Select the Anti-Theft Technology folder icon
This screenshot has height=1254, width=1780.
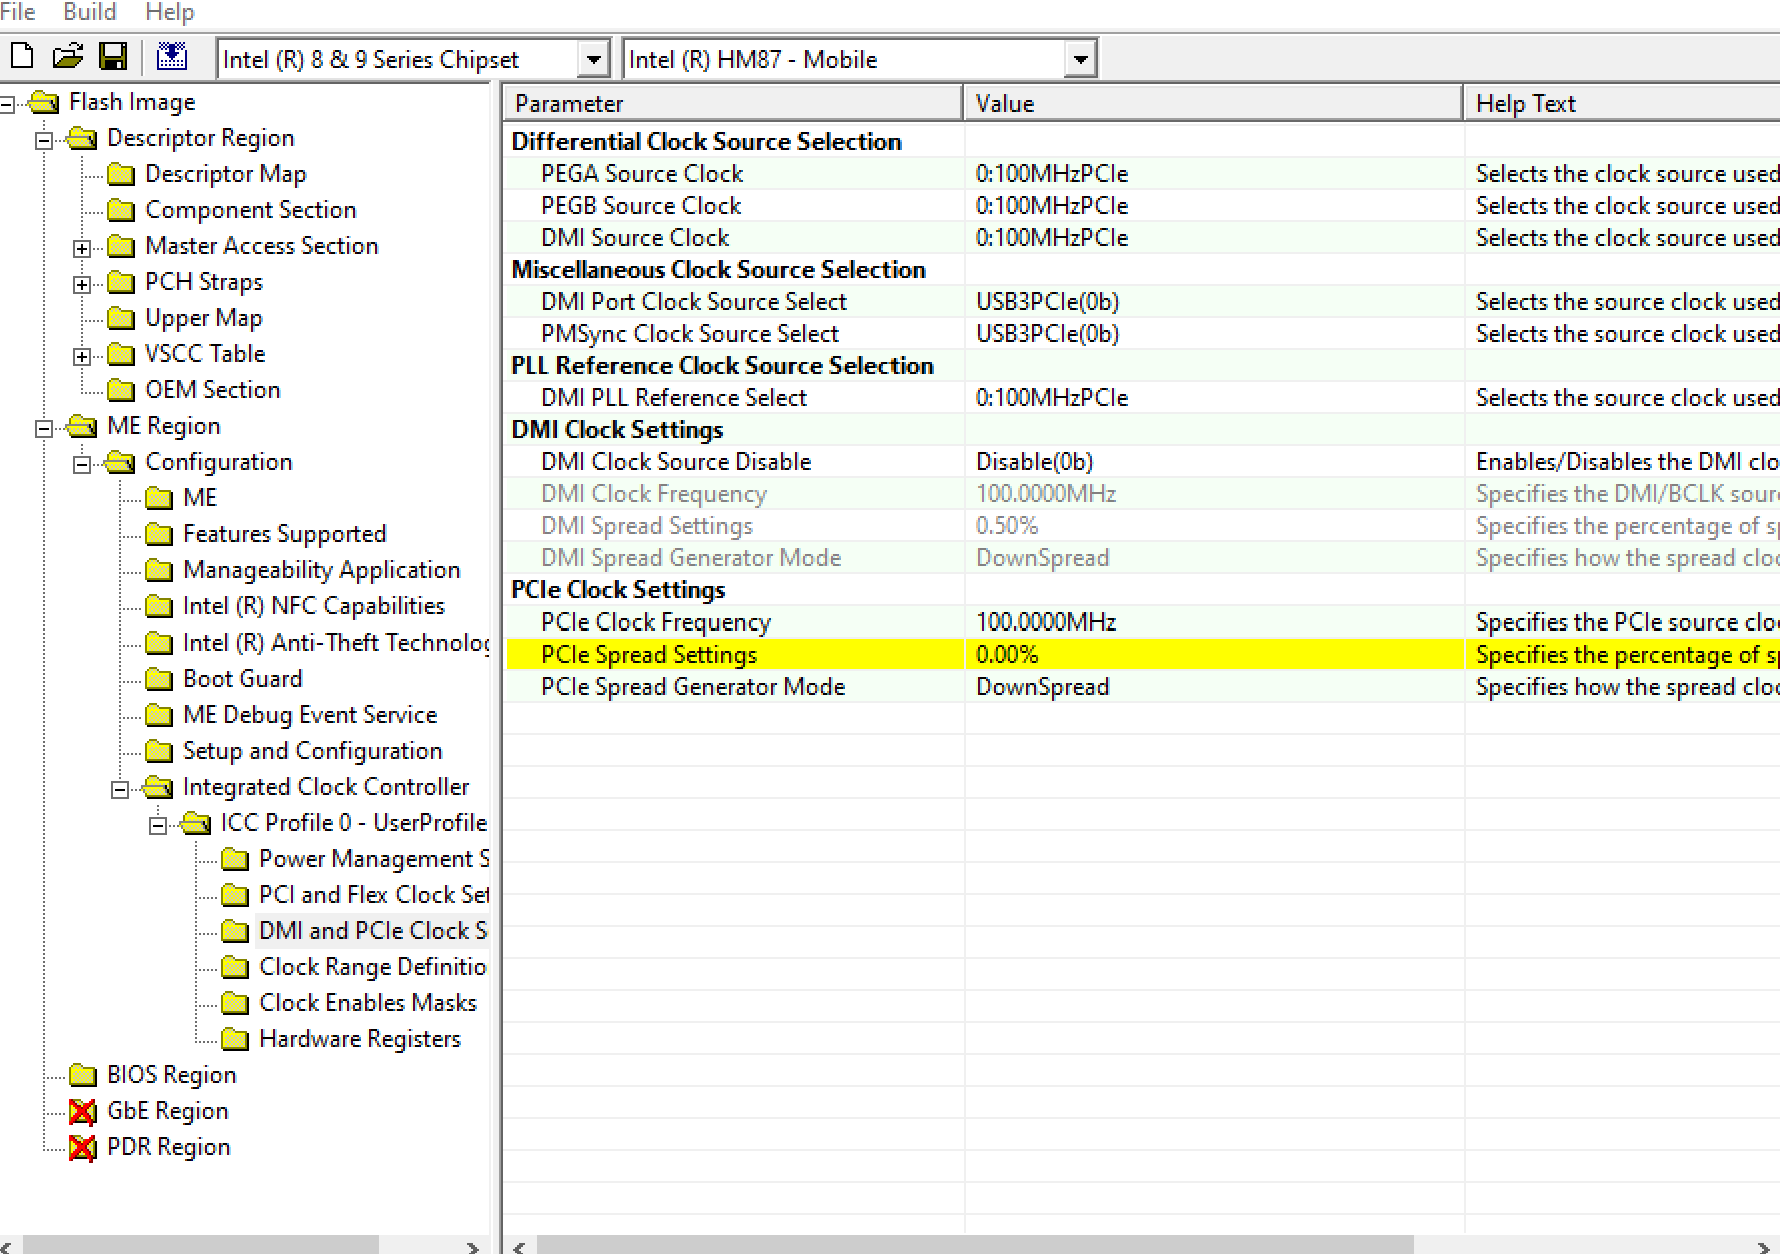click(159, 643)
